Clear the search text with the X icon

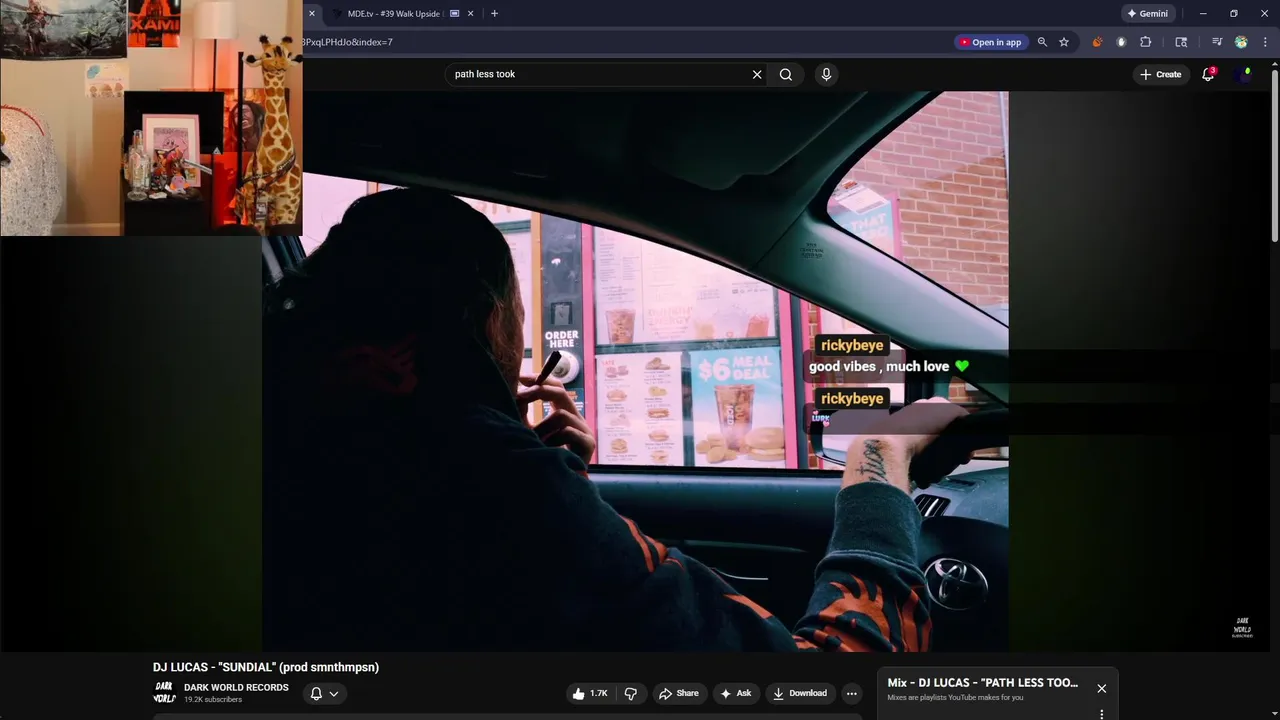click(757, 74)
